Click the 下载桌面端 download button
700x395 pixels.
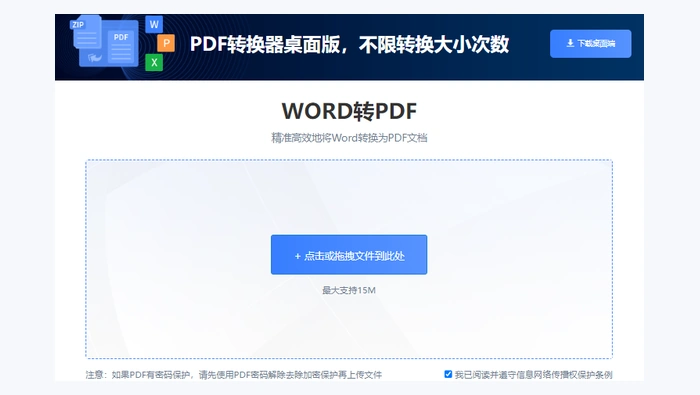(590, 44)
